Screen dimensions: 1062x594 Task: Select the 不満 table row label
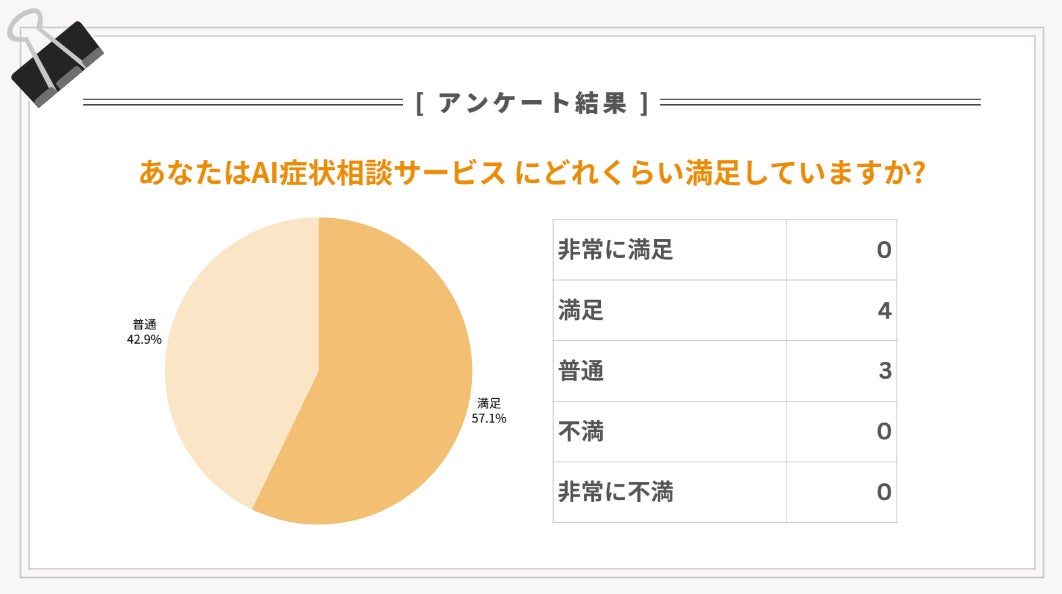pos(581,432)
